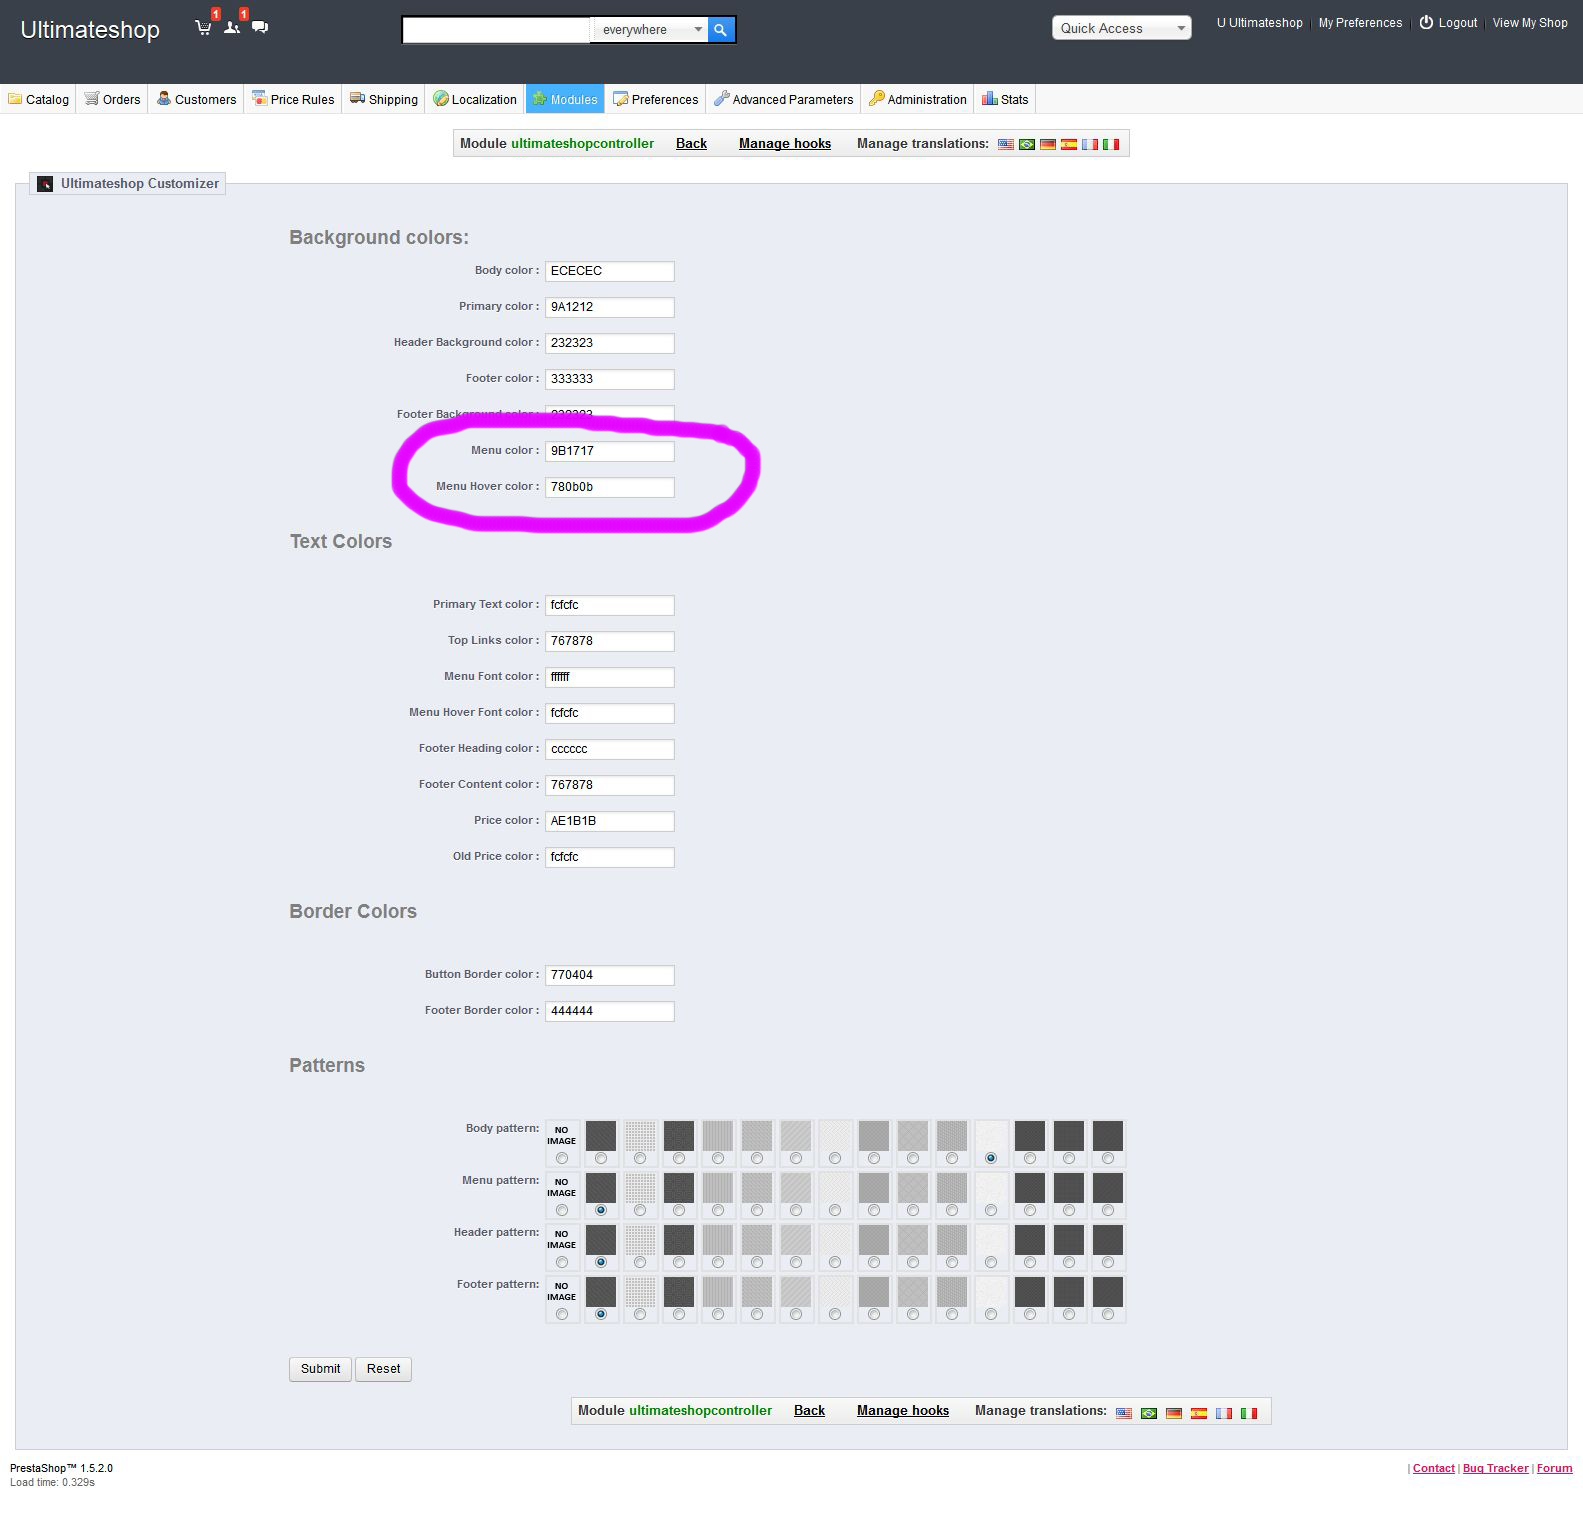Image resolution: width=1583 pixels, height=1525 pixels.
Task: Choose the French flag in bottom translations bar
Action: tap(1224, 1413)
